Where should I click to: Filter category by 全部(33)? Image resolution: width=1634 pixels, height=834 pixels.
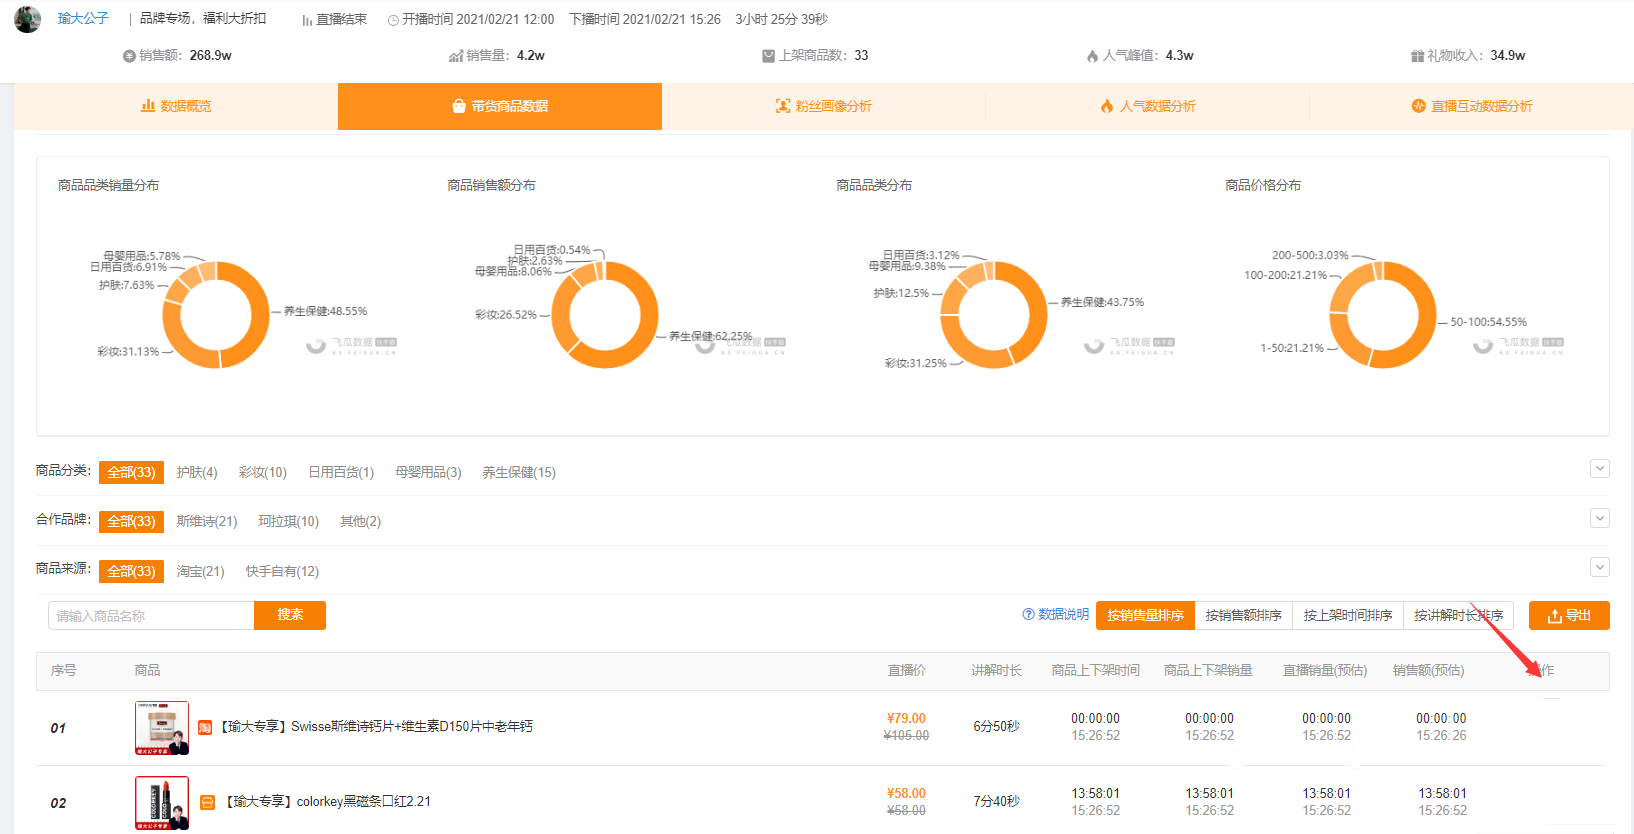[x=131, y=472]
